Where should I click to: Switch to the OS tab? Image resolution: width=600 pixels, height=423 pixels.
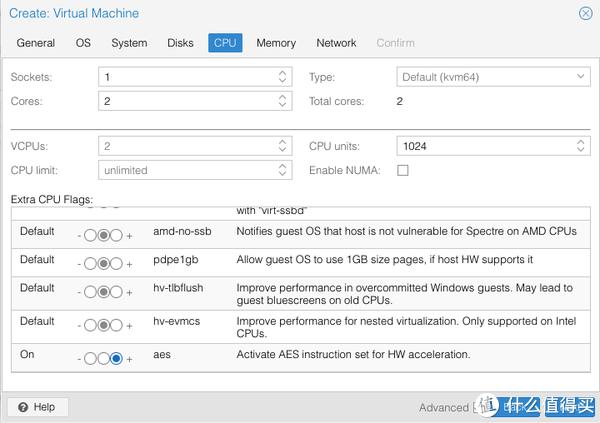pyautogui.click(x=83, y=43)
